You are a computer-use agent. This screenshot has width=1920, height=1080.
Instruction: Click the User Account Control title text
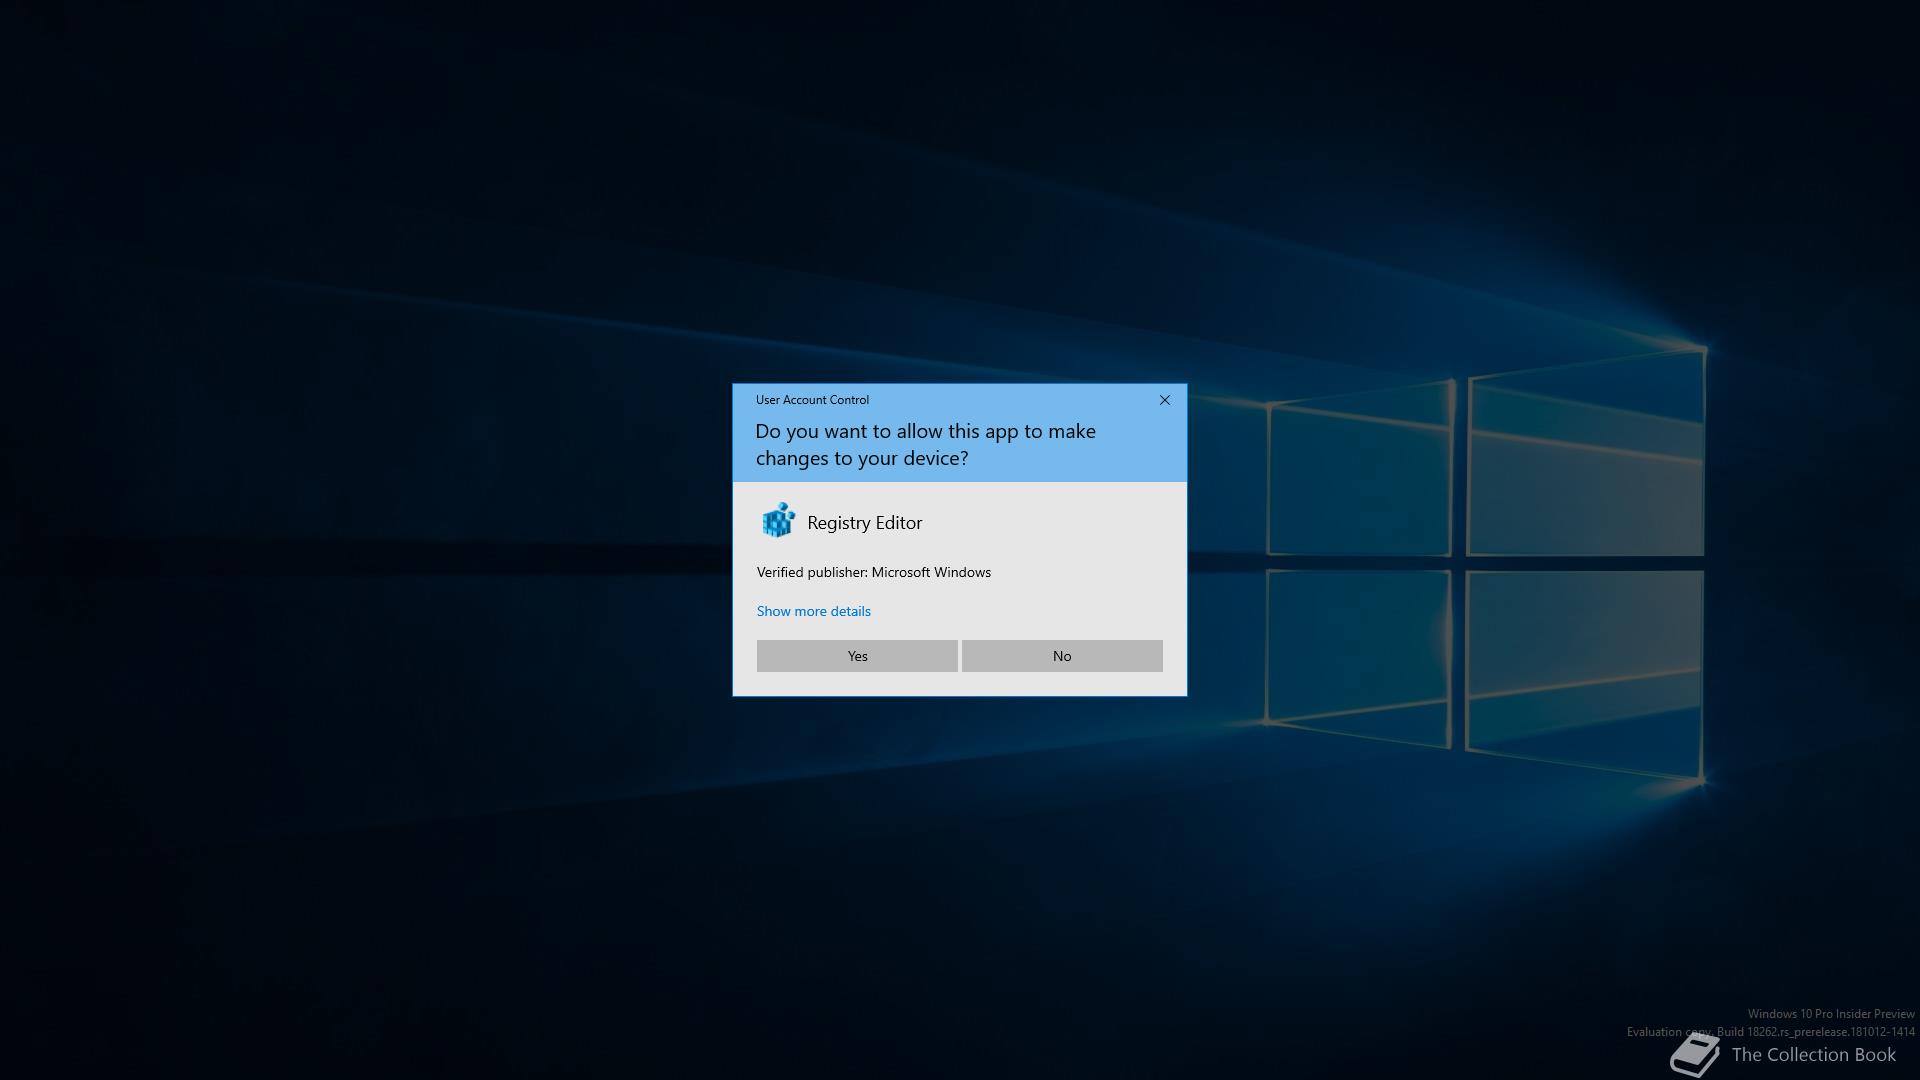[x=812, y=400]
